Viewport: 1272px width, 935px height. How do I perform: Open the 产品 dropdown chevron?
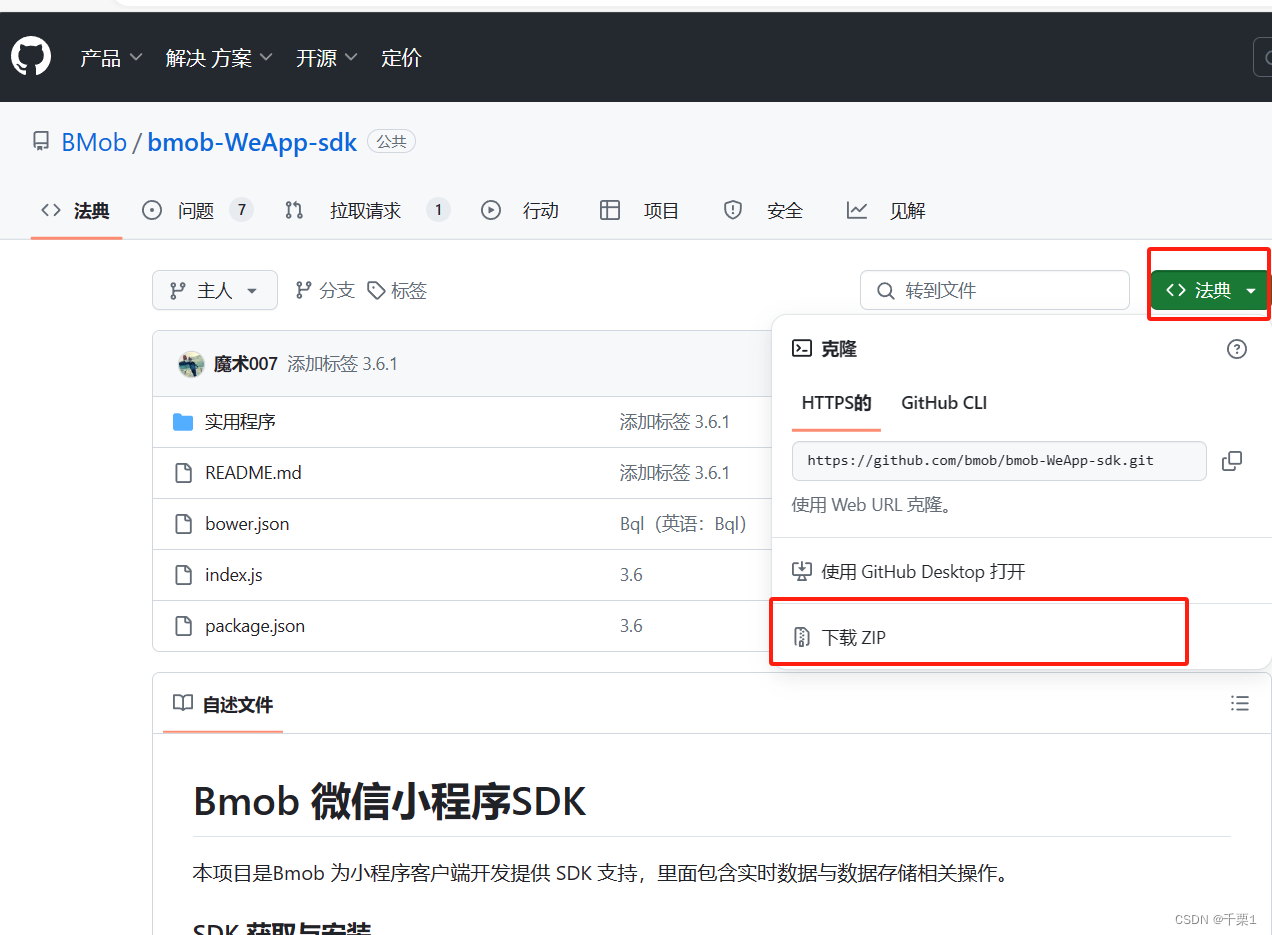[x=137, y=58]
